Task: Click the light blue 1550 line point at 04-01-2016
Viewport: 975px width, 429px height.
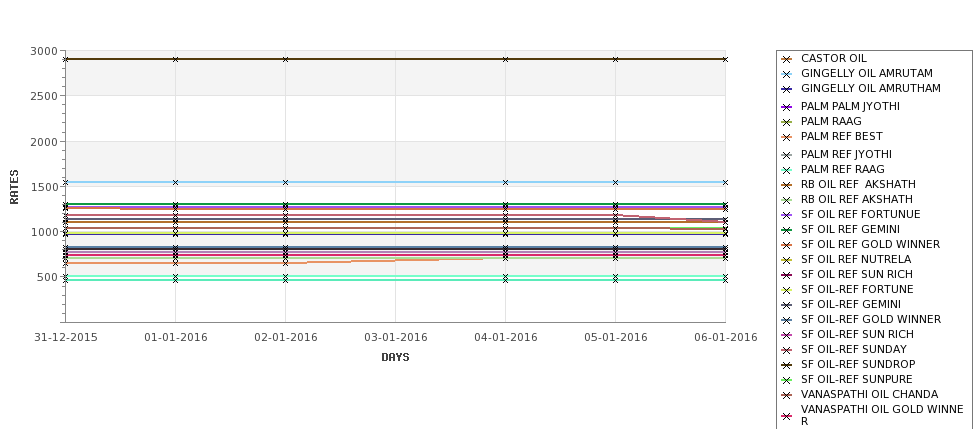Action: coord(506,182)
